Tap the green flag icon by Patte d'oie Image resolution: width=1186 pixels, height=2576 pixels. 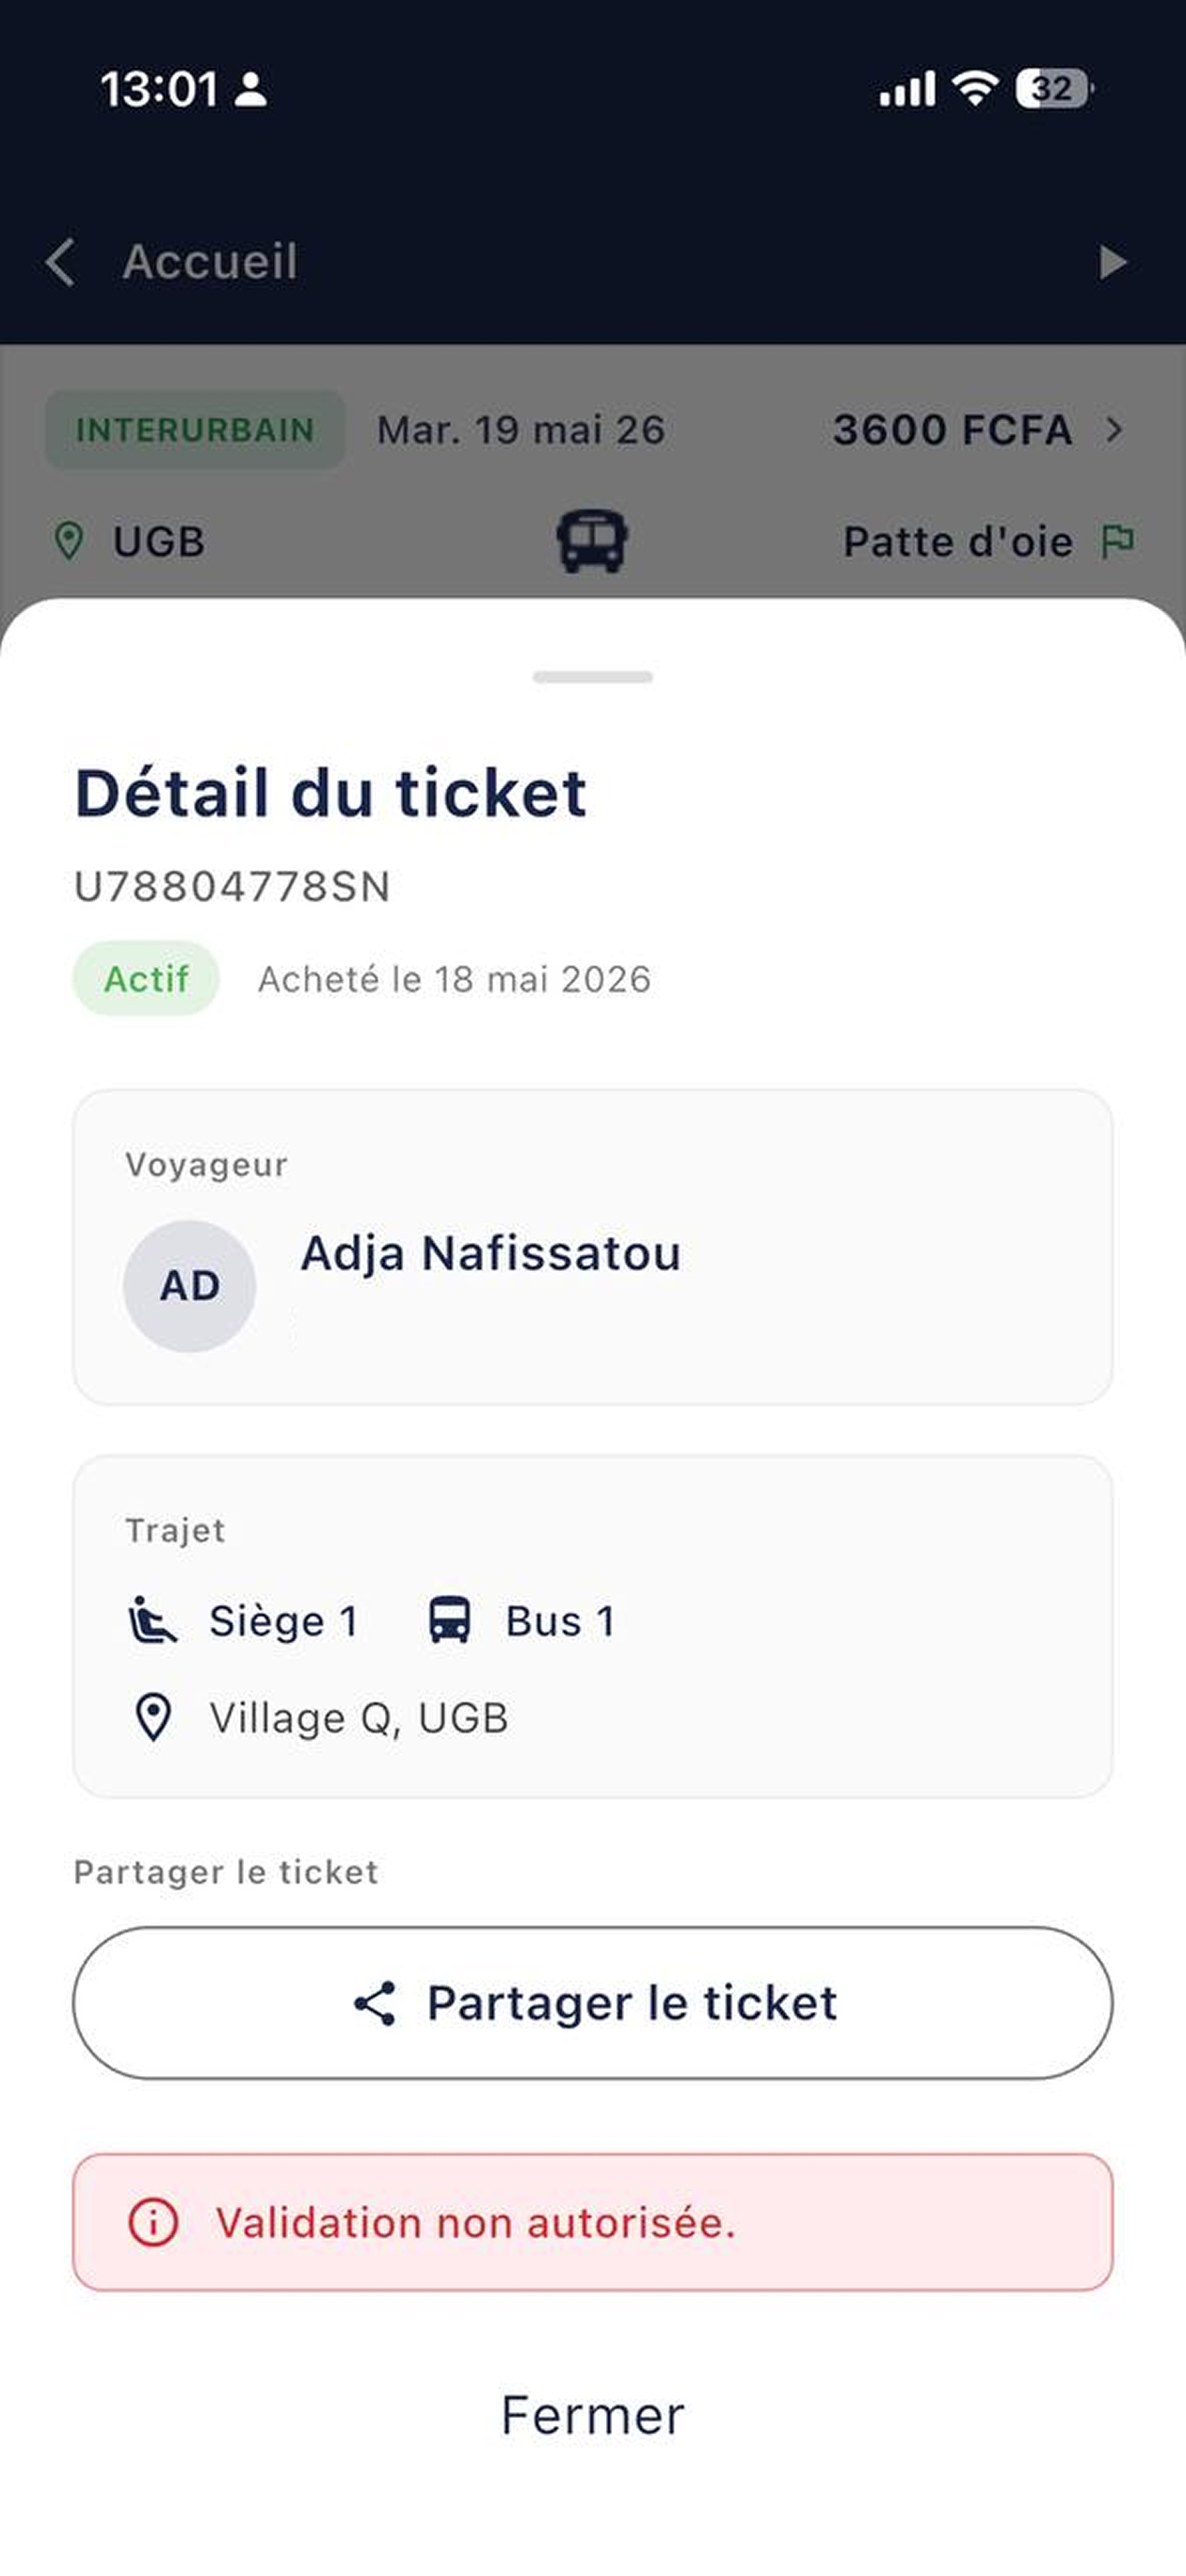1117,541
